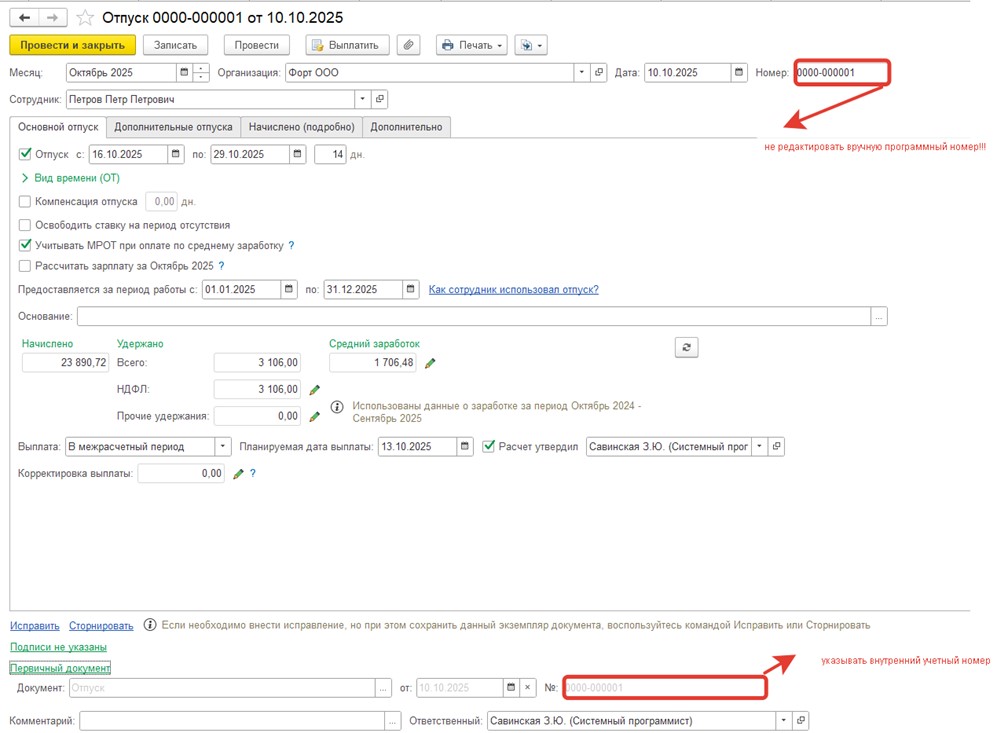The width and height of the screenshot is (1008, 733).
Task: Open the Начислено (подробно) tab
Action: (301, 127)
